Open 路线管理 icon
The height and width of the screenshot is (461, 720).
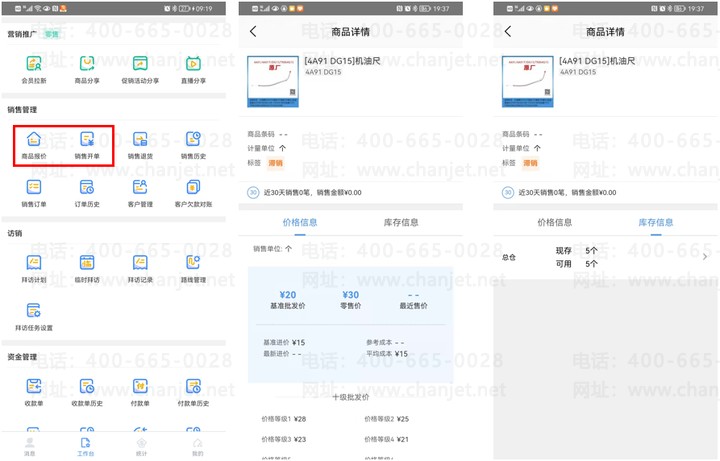coord(193,262)
